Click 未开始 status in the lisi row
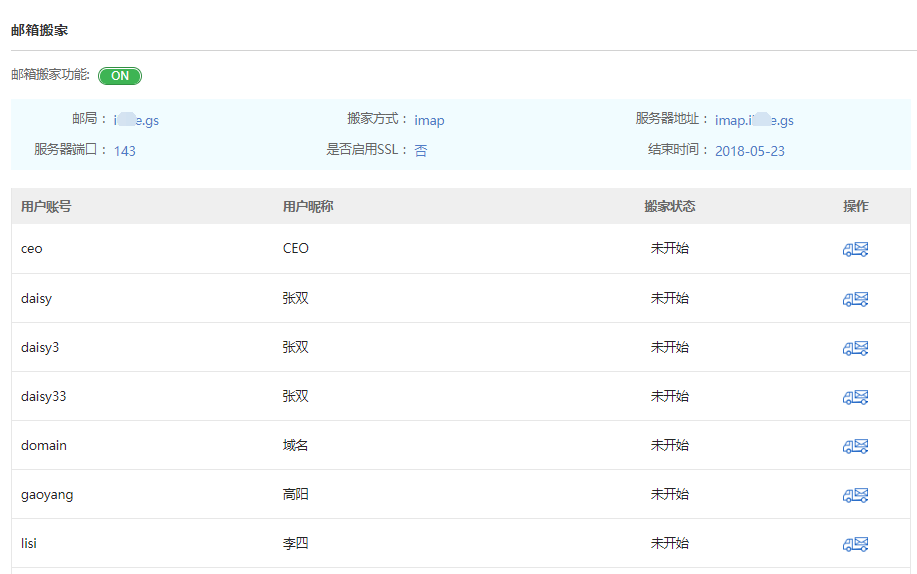The width and height of the screenshot is (917, 574). (x=669, y=543)
